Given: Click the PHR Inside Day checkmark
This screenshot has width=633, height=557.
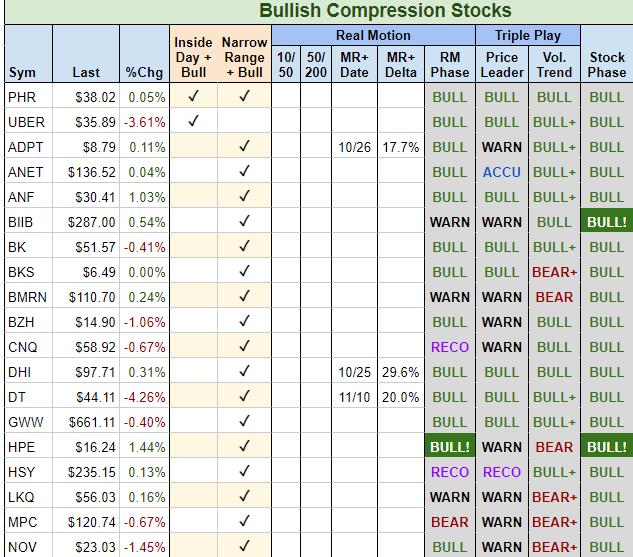Looking at the screenshot, I should point(194,97).
